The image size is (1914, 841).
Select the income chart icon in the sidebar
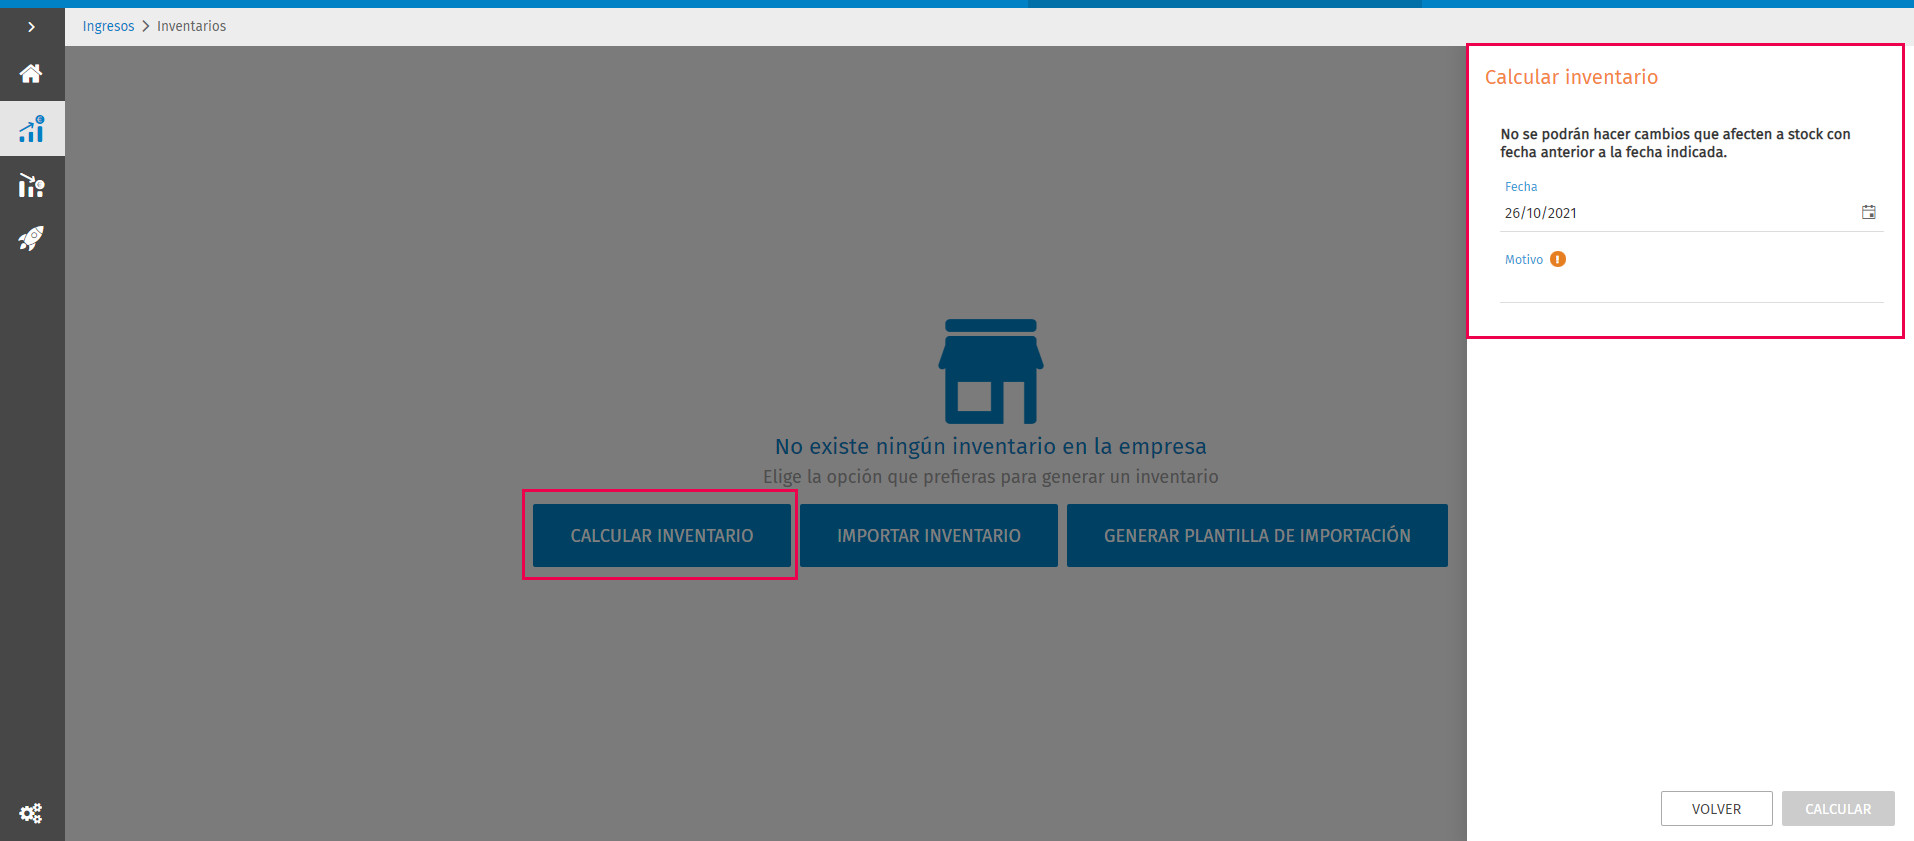point(32,129)
